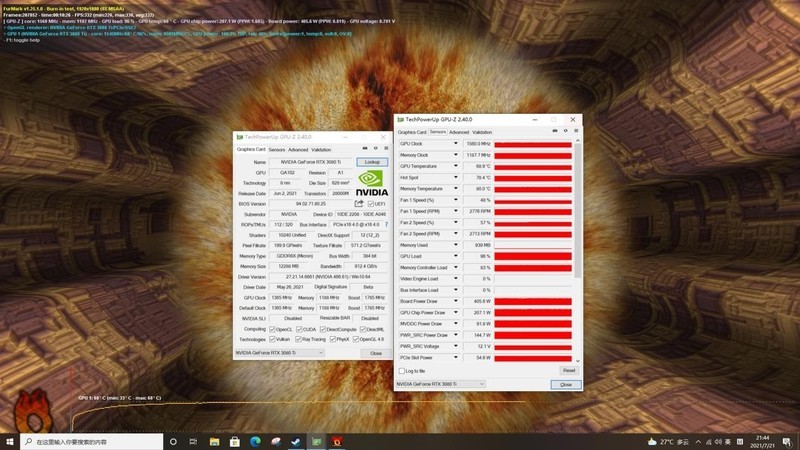Click the sensors list scroll-down arrow
Viewport: 800px width, 450px height.
[x=578, y=360]
